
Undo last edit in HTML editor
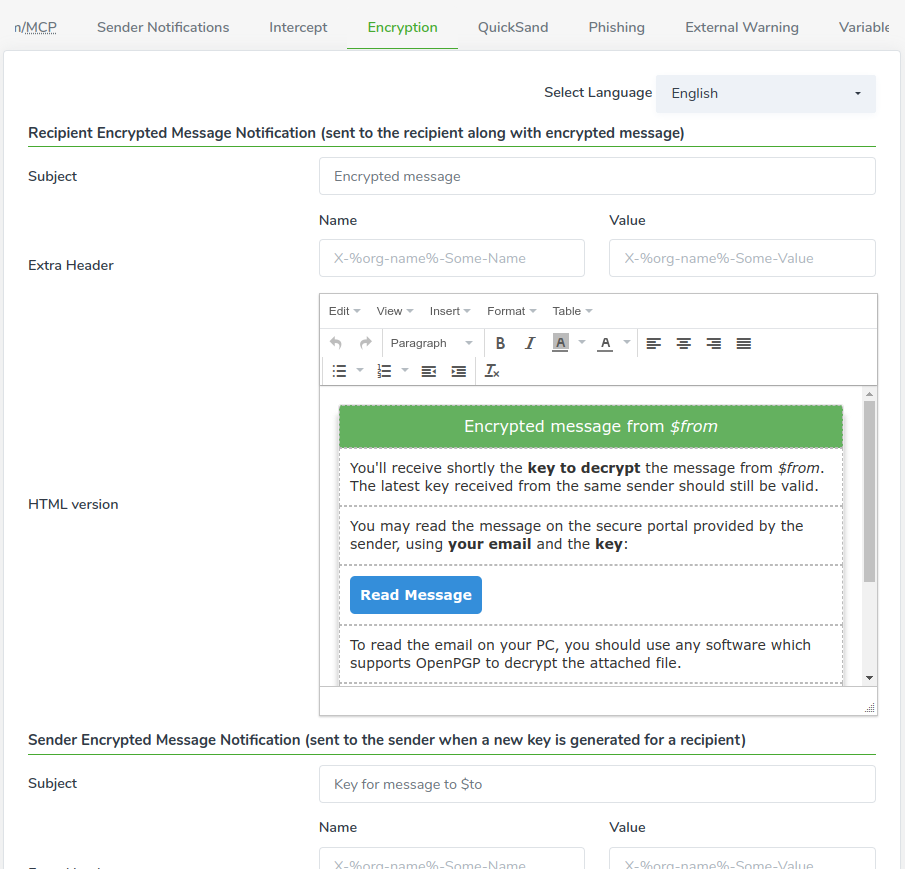tap(335, 343)
